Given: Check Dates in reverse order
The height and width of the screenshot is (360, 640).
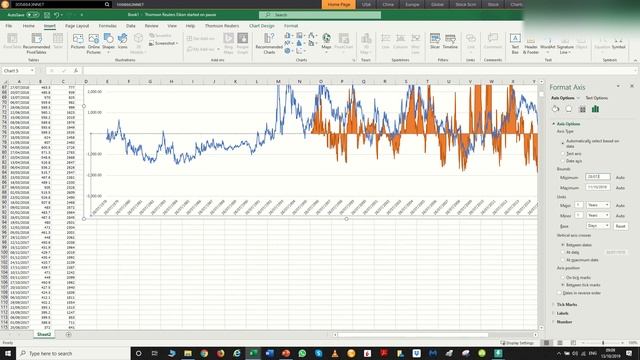Looking at the screenshot, I should click(560, 293).
